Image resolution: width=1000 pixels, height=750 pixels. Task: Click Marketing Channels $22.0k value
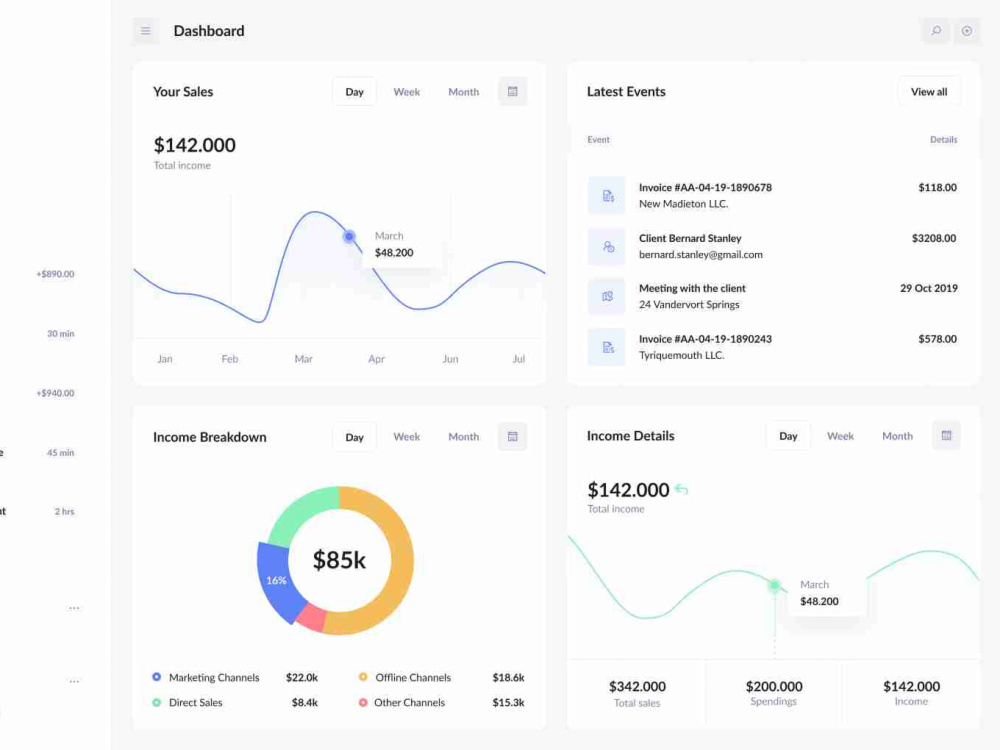[302, 677]
